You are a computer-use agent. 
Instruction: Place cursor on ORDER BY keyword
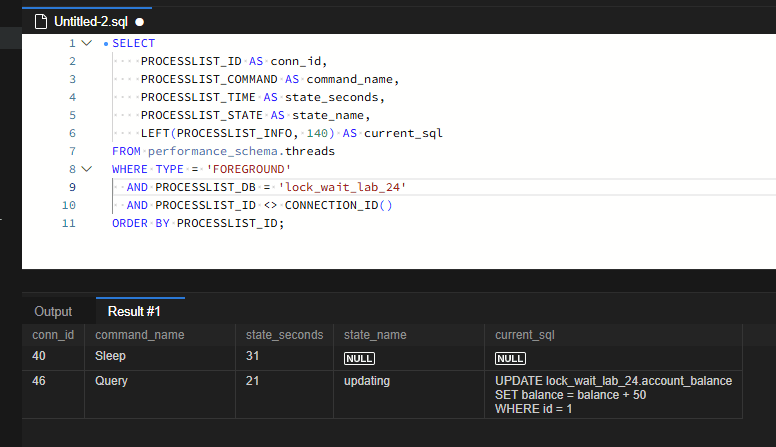point(141,223)
